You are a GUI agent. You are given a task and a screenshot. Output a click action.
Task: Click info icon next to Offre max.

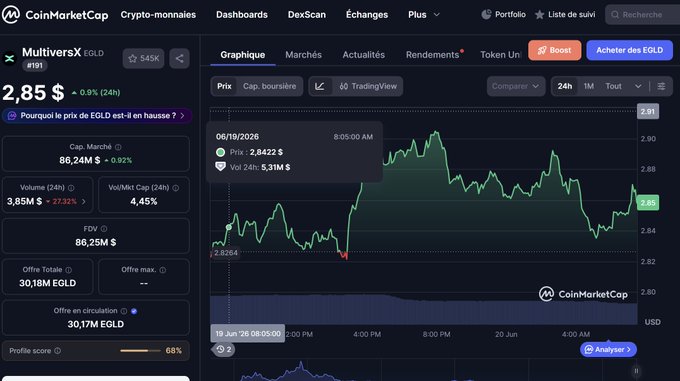coord(163,270)
